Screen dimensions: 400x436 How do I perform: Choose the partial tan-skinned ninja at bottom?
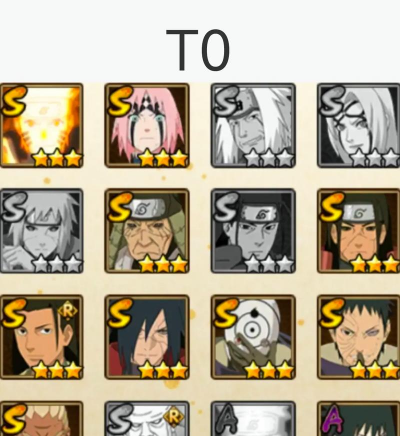41,419
